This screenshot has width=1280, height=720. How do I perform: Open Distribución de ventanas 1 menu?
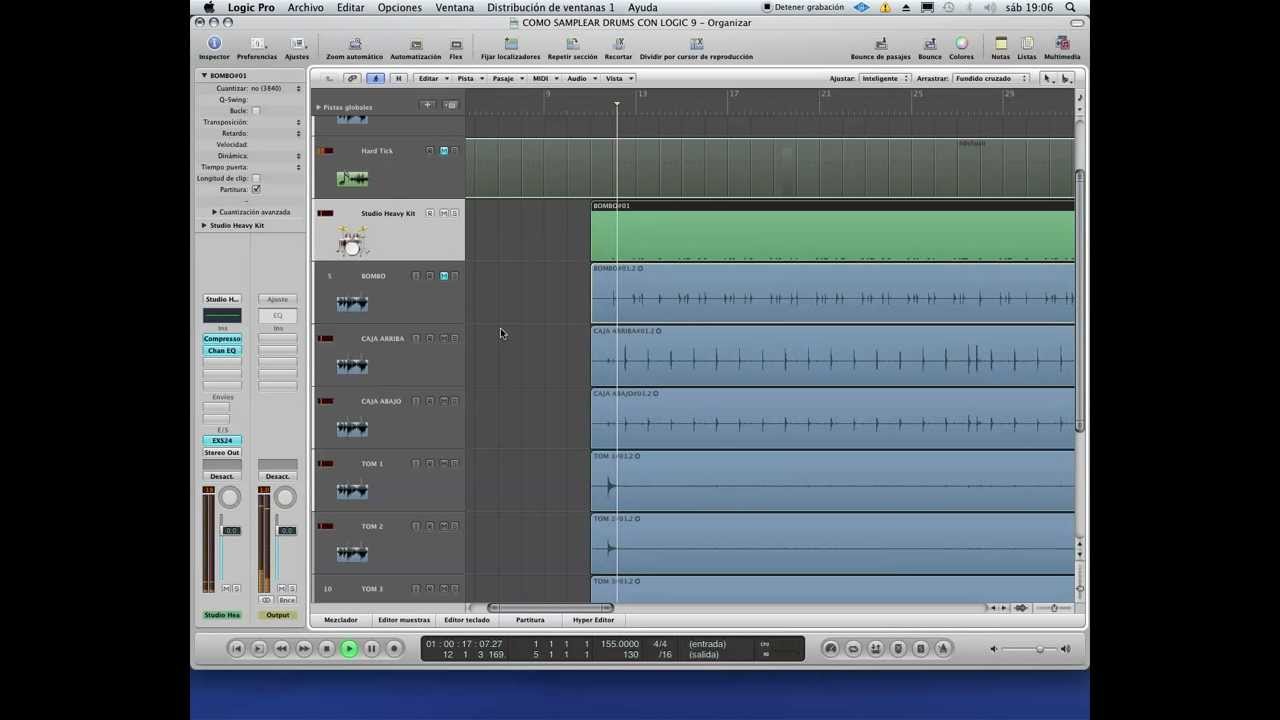click(x=551, y=8)
